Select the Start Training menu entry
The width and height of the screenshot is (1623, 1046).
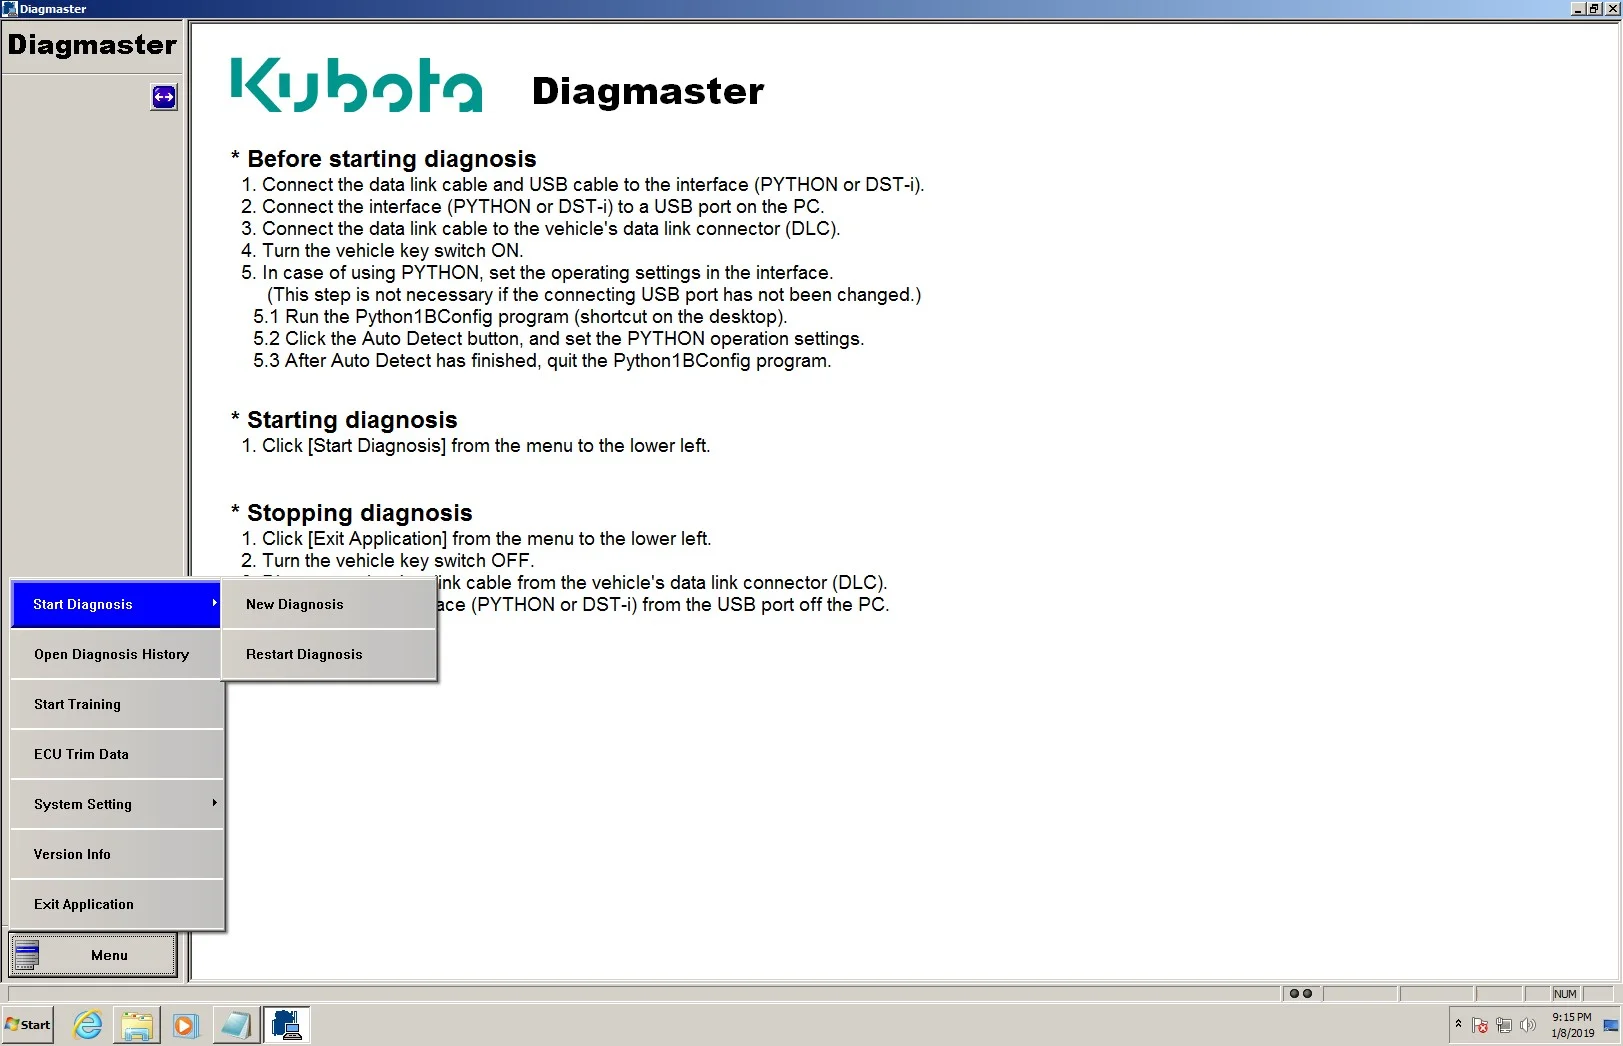coord(116,704)
